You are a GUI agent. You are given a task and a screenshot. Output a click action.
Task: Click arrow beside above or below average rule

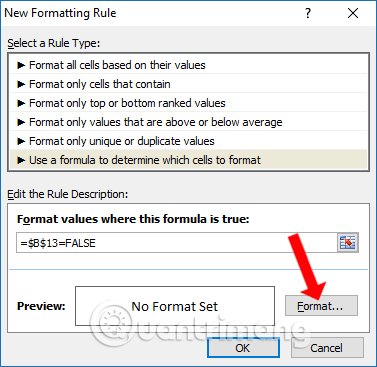tap(21, 122)
